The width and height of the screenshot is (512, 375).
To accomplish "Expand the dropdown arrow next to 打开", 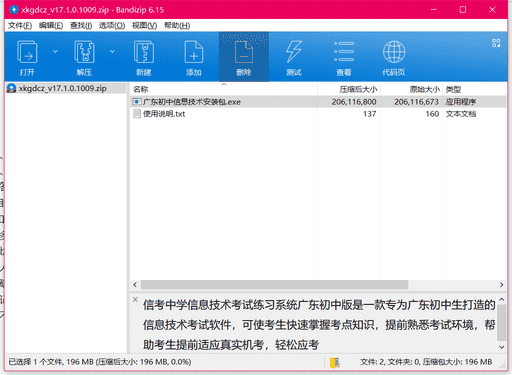I will (55, 51).
